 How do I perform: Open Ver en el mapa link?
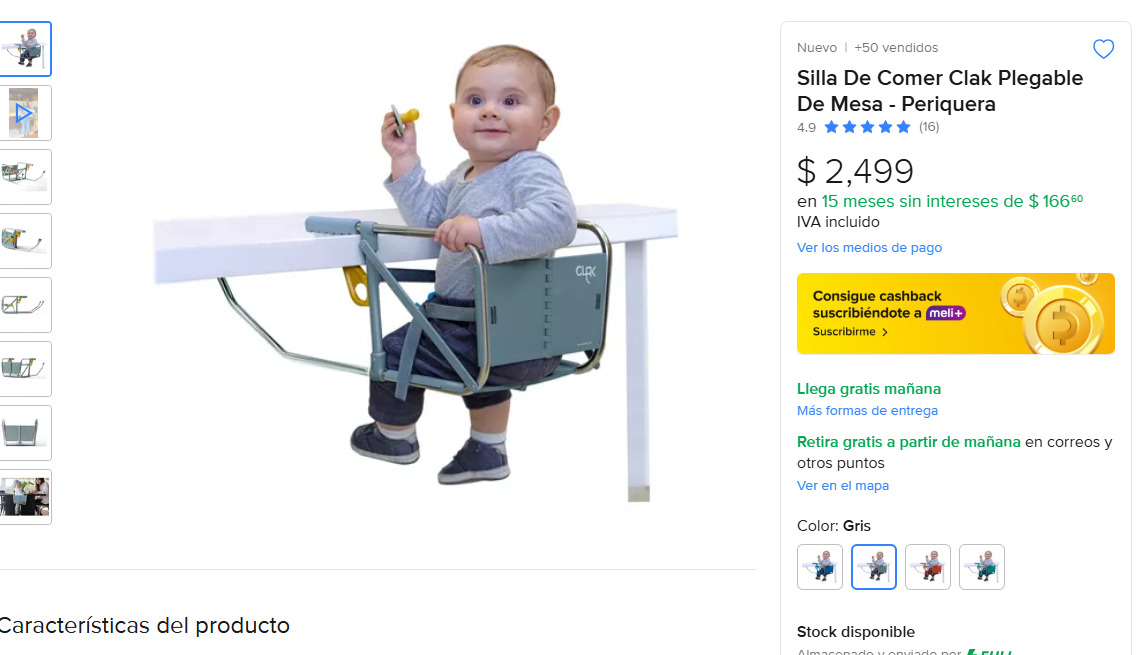843,486
